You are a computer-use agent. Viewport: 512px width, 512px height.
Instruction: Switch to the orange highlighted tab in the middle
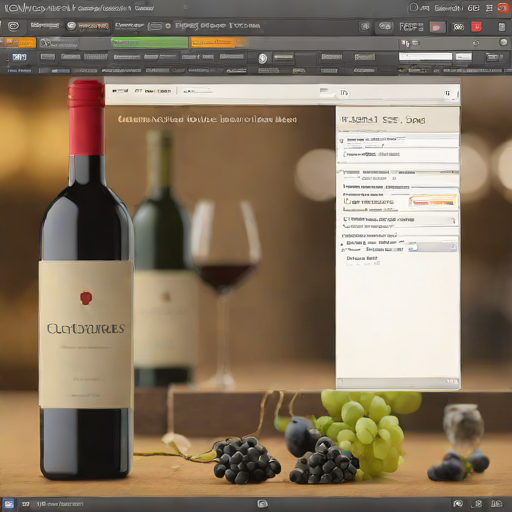pos(218,42)
